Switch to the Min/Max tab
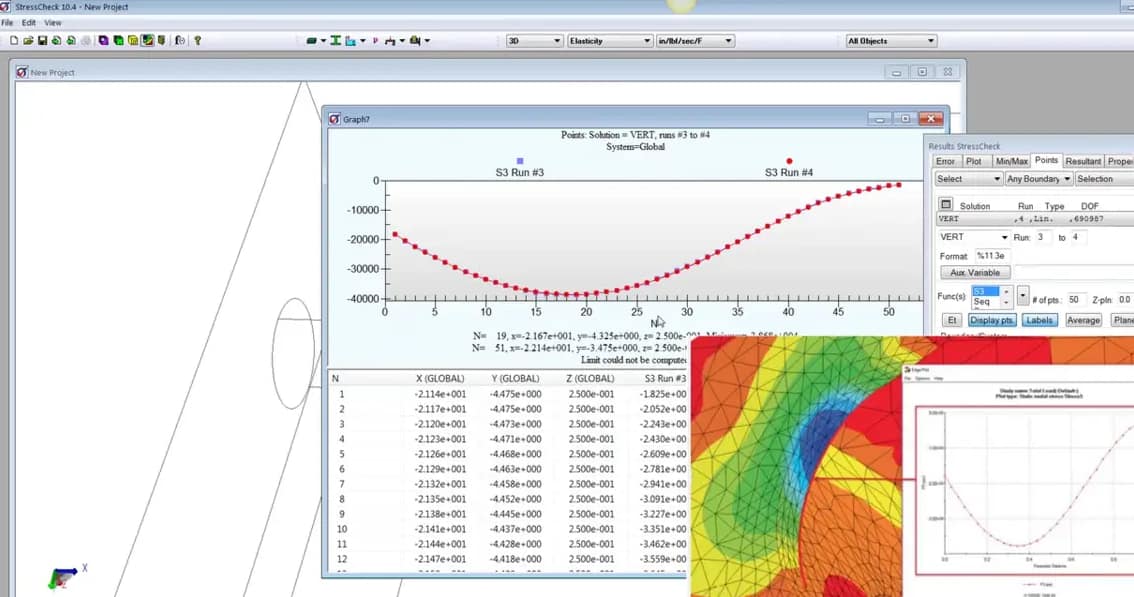The height and width of the screenshot is (597, 1134). coord(1011,160)
